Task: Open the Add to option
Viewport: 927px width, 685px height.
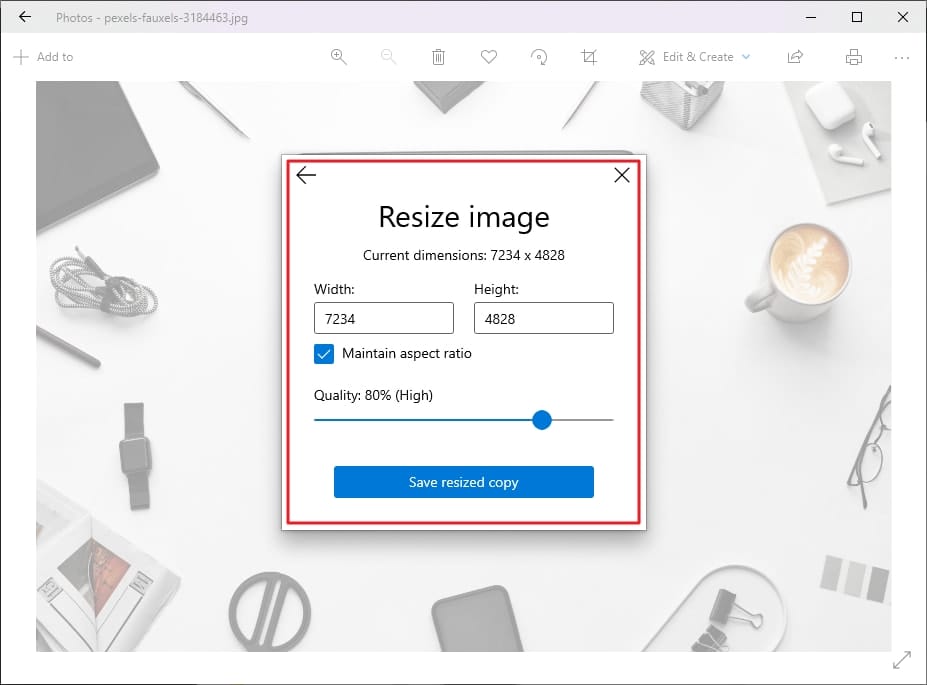Action: 43,57
